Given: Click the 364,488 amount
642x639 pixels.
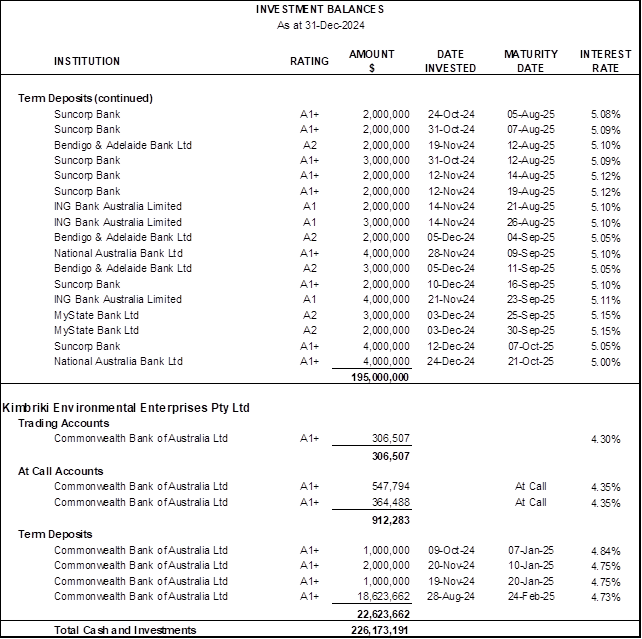Looking at the screenshot, I should (391, 502).
